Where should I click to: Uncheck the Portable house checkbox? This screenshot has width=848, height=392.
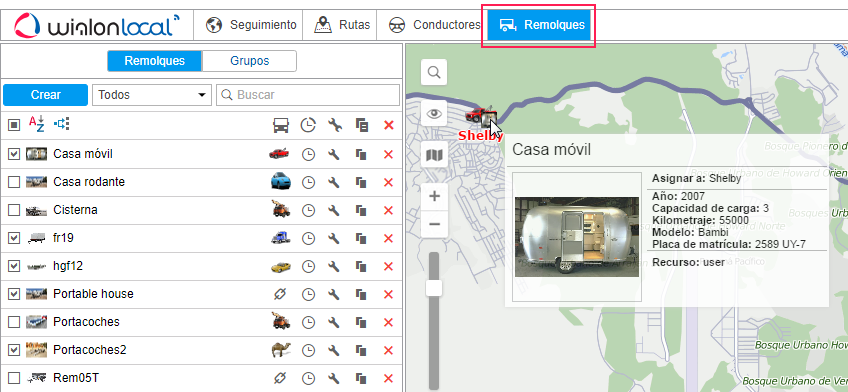point(14,294)
